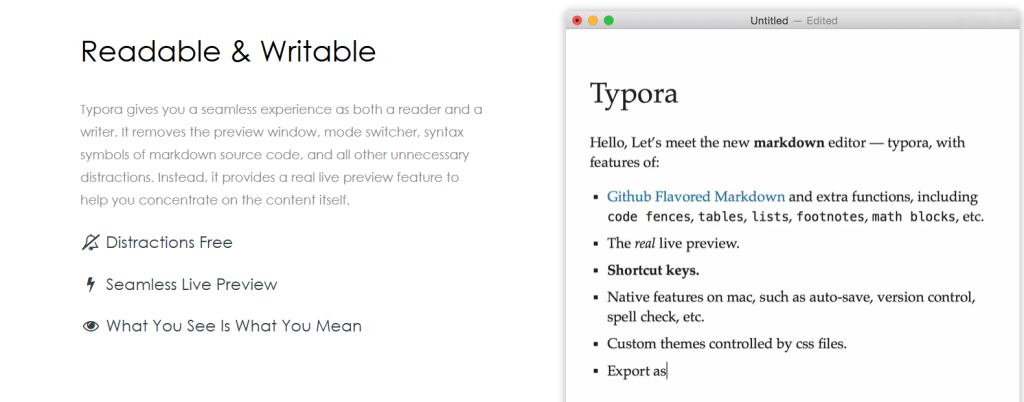Click the italic word real in the list
The image size is (1024, 402).
point(645,244)
